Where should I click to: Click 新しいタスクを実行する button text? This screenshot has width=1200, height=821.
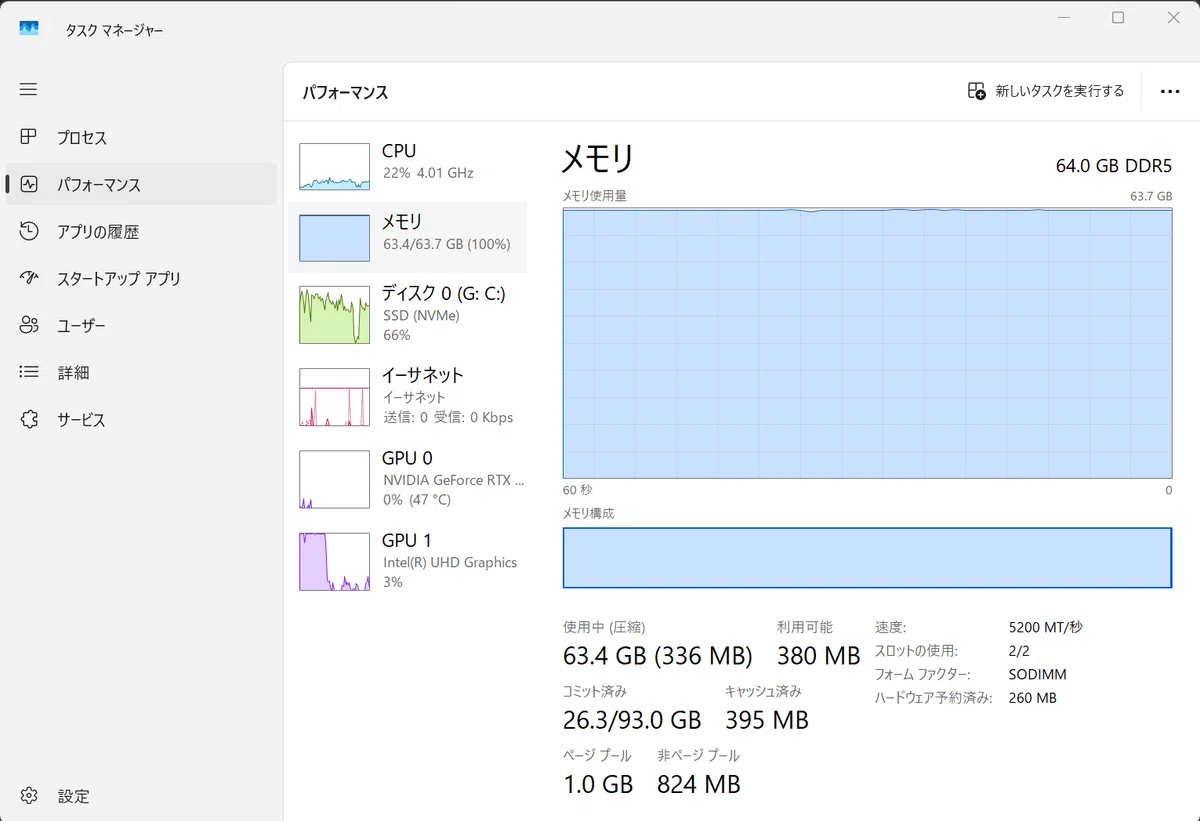click(1059, 91)
